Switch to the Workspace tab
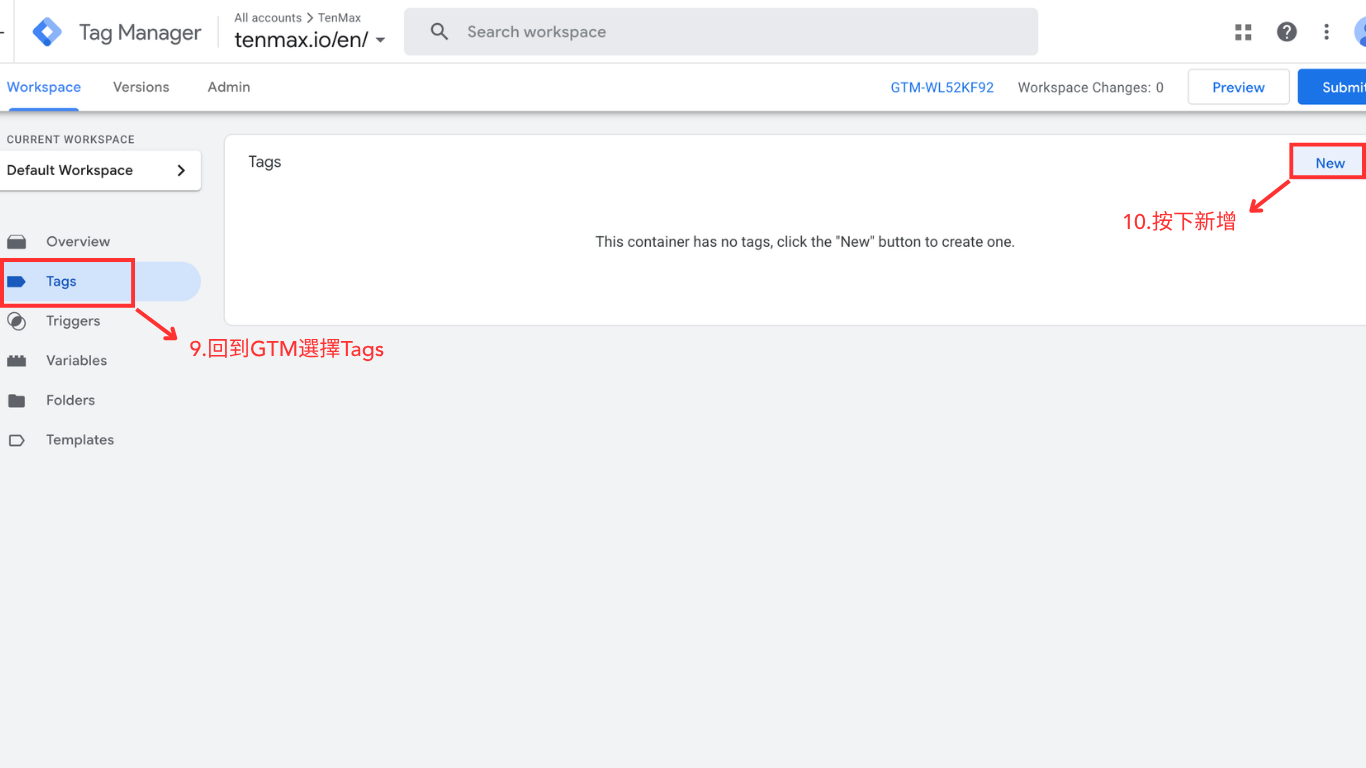This screenshot has height=768, width=1366. pos(44,87)
